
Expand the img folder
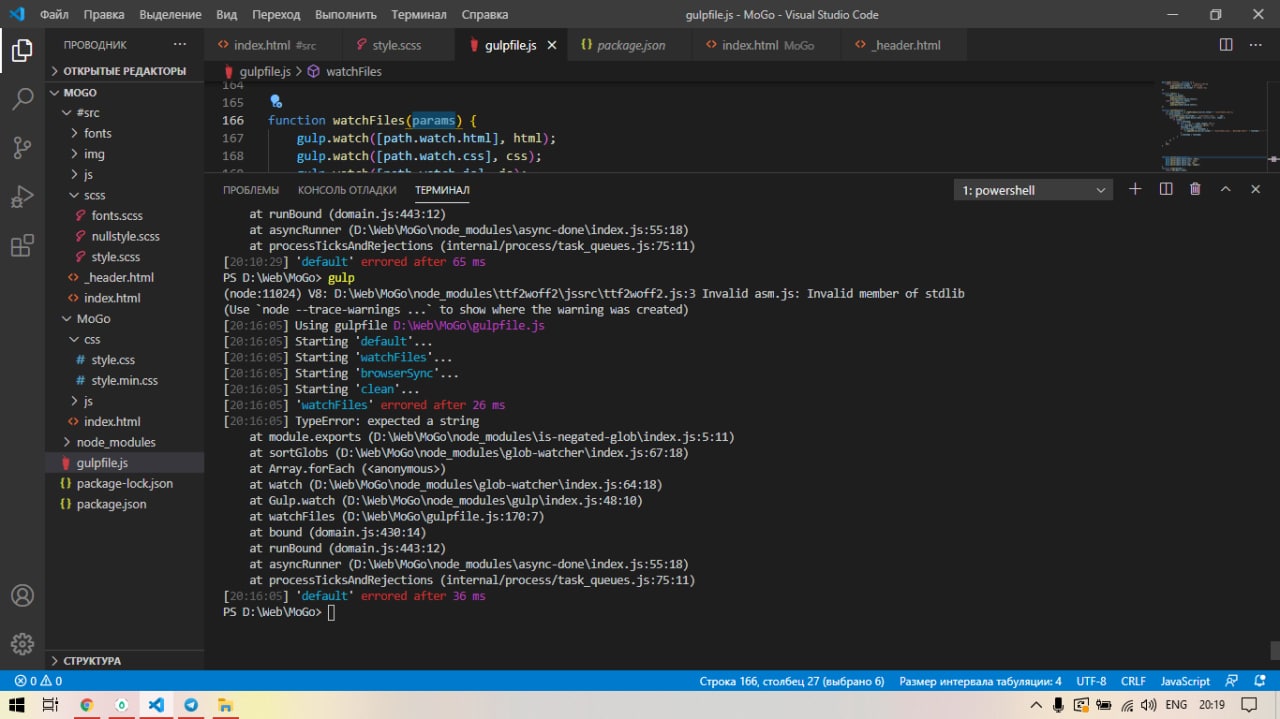[x=125, y=154]
